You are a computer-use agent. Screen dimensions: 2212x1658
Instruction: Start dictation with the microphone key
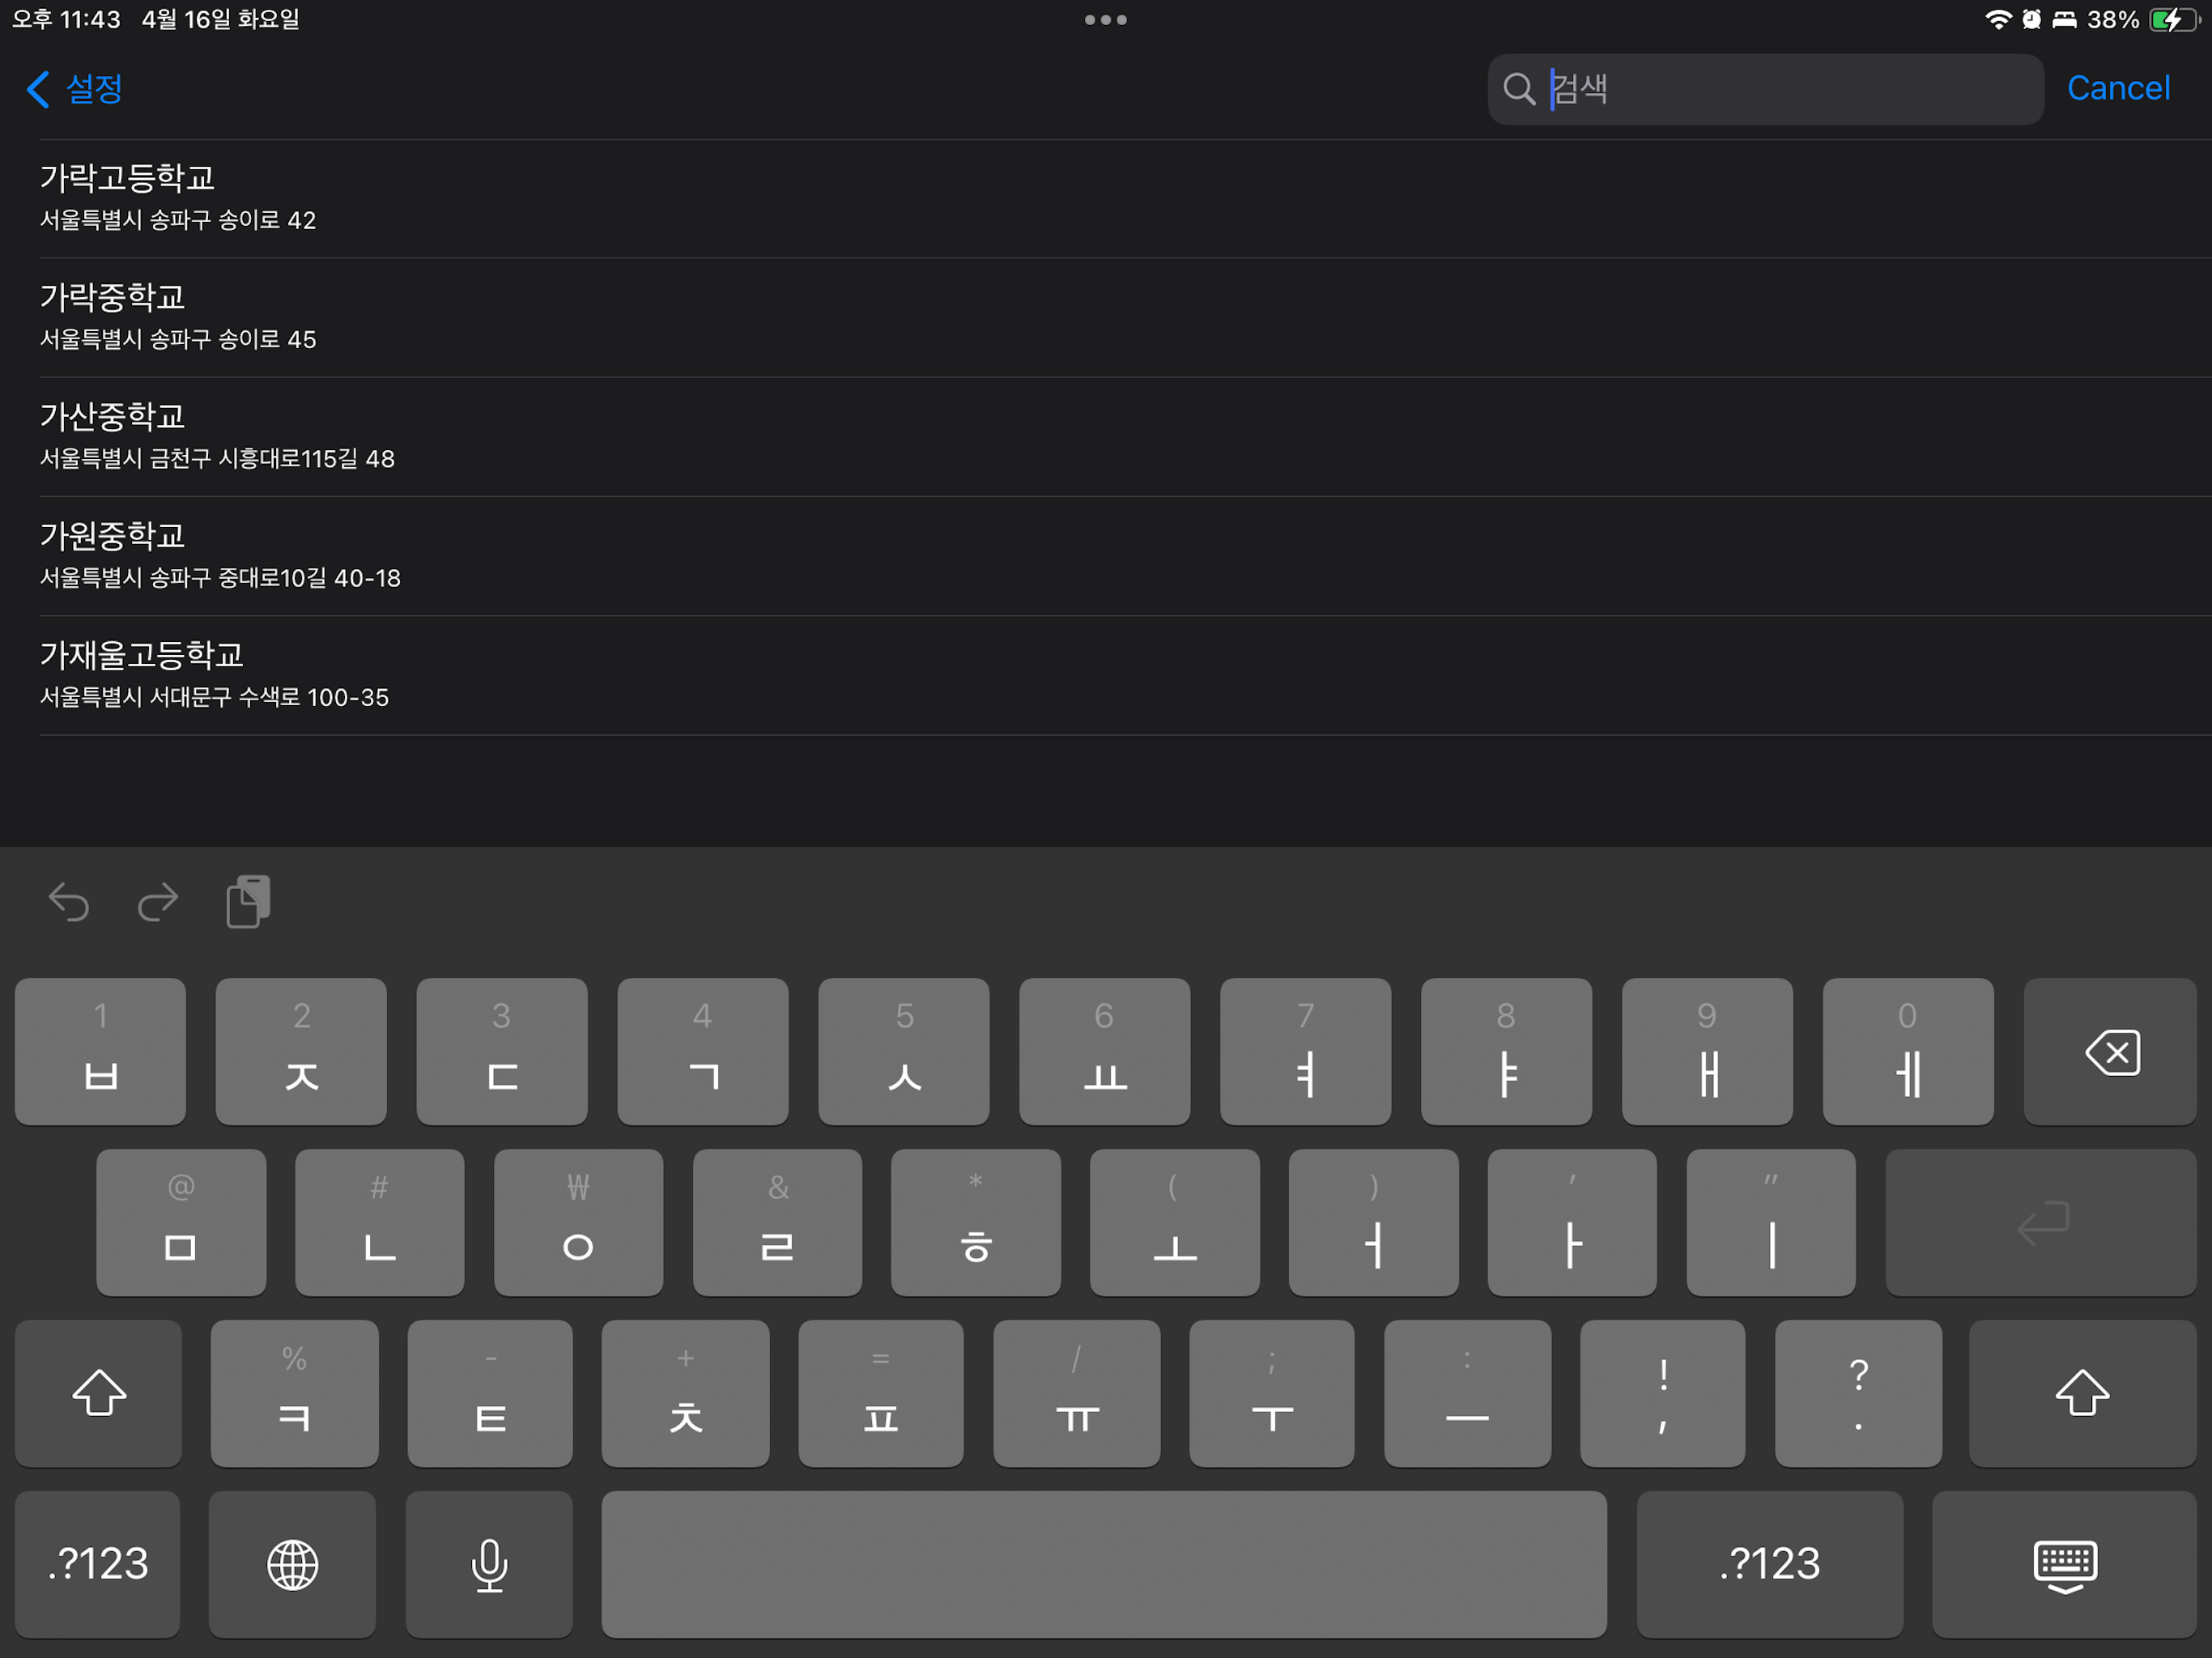pos(489,1564)
